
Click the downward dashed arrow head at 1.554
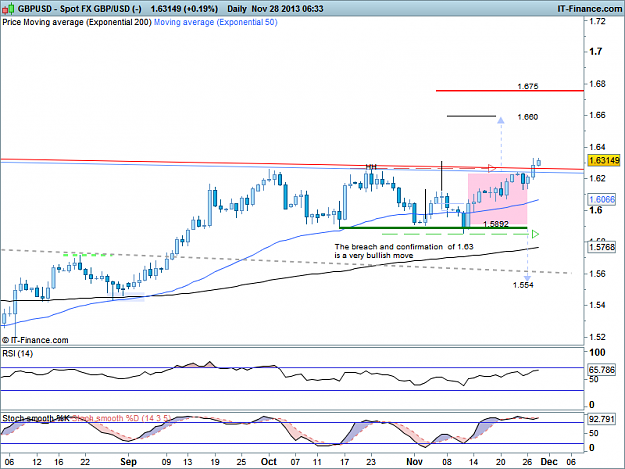point(527,278)
